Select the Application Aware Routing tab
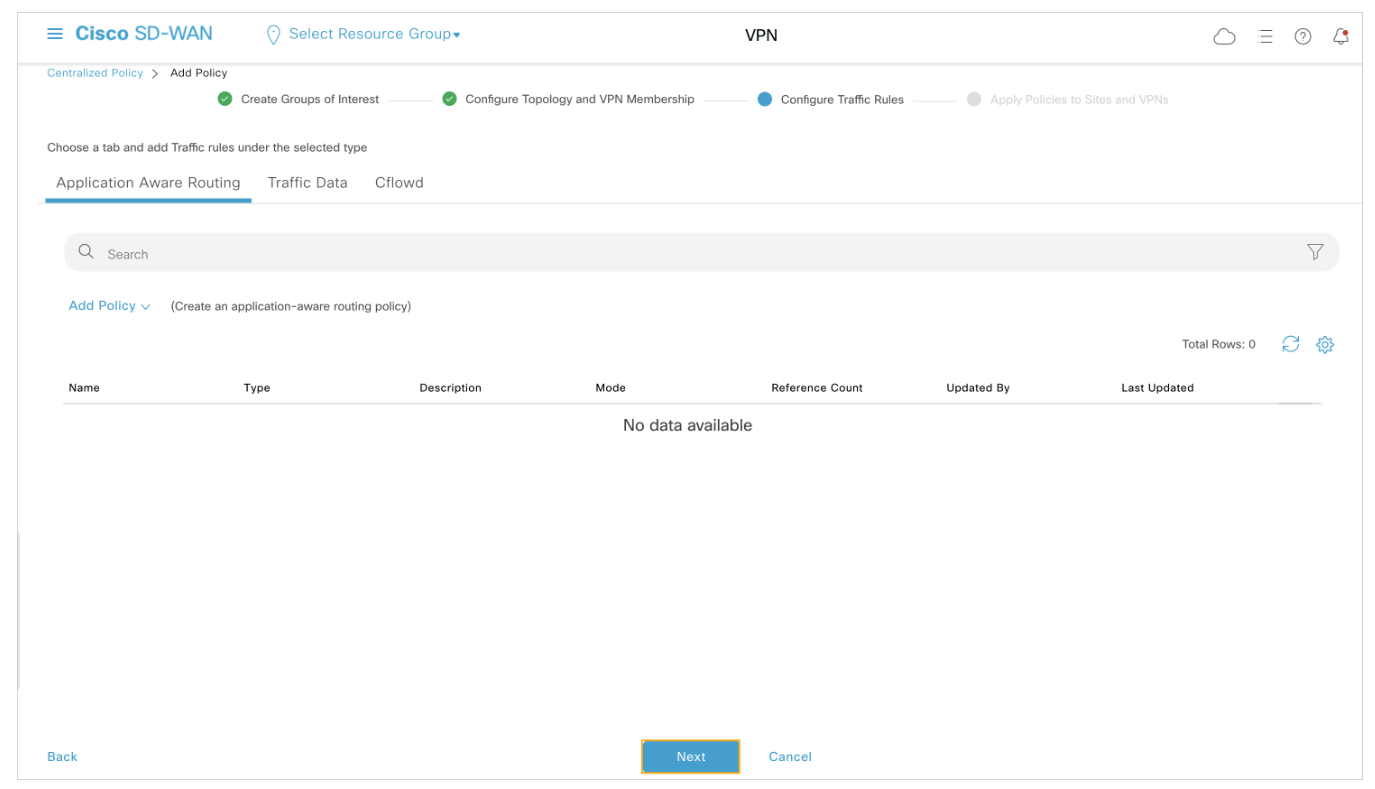1375x789 pixels. [148, 183]
